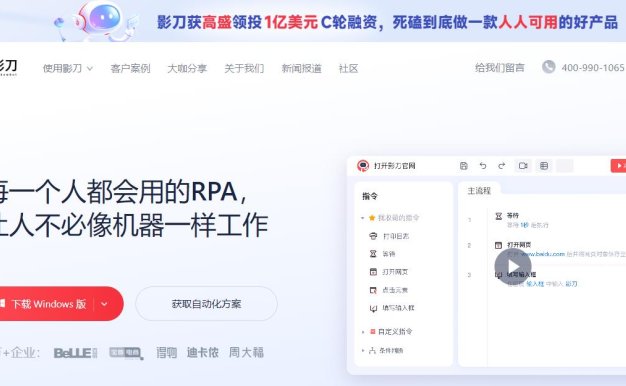The image size is (626, 386).
Task: Select the 点击元素 command
Action: (x=389, y=290)
